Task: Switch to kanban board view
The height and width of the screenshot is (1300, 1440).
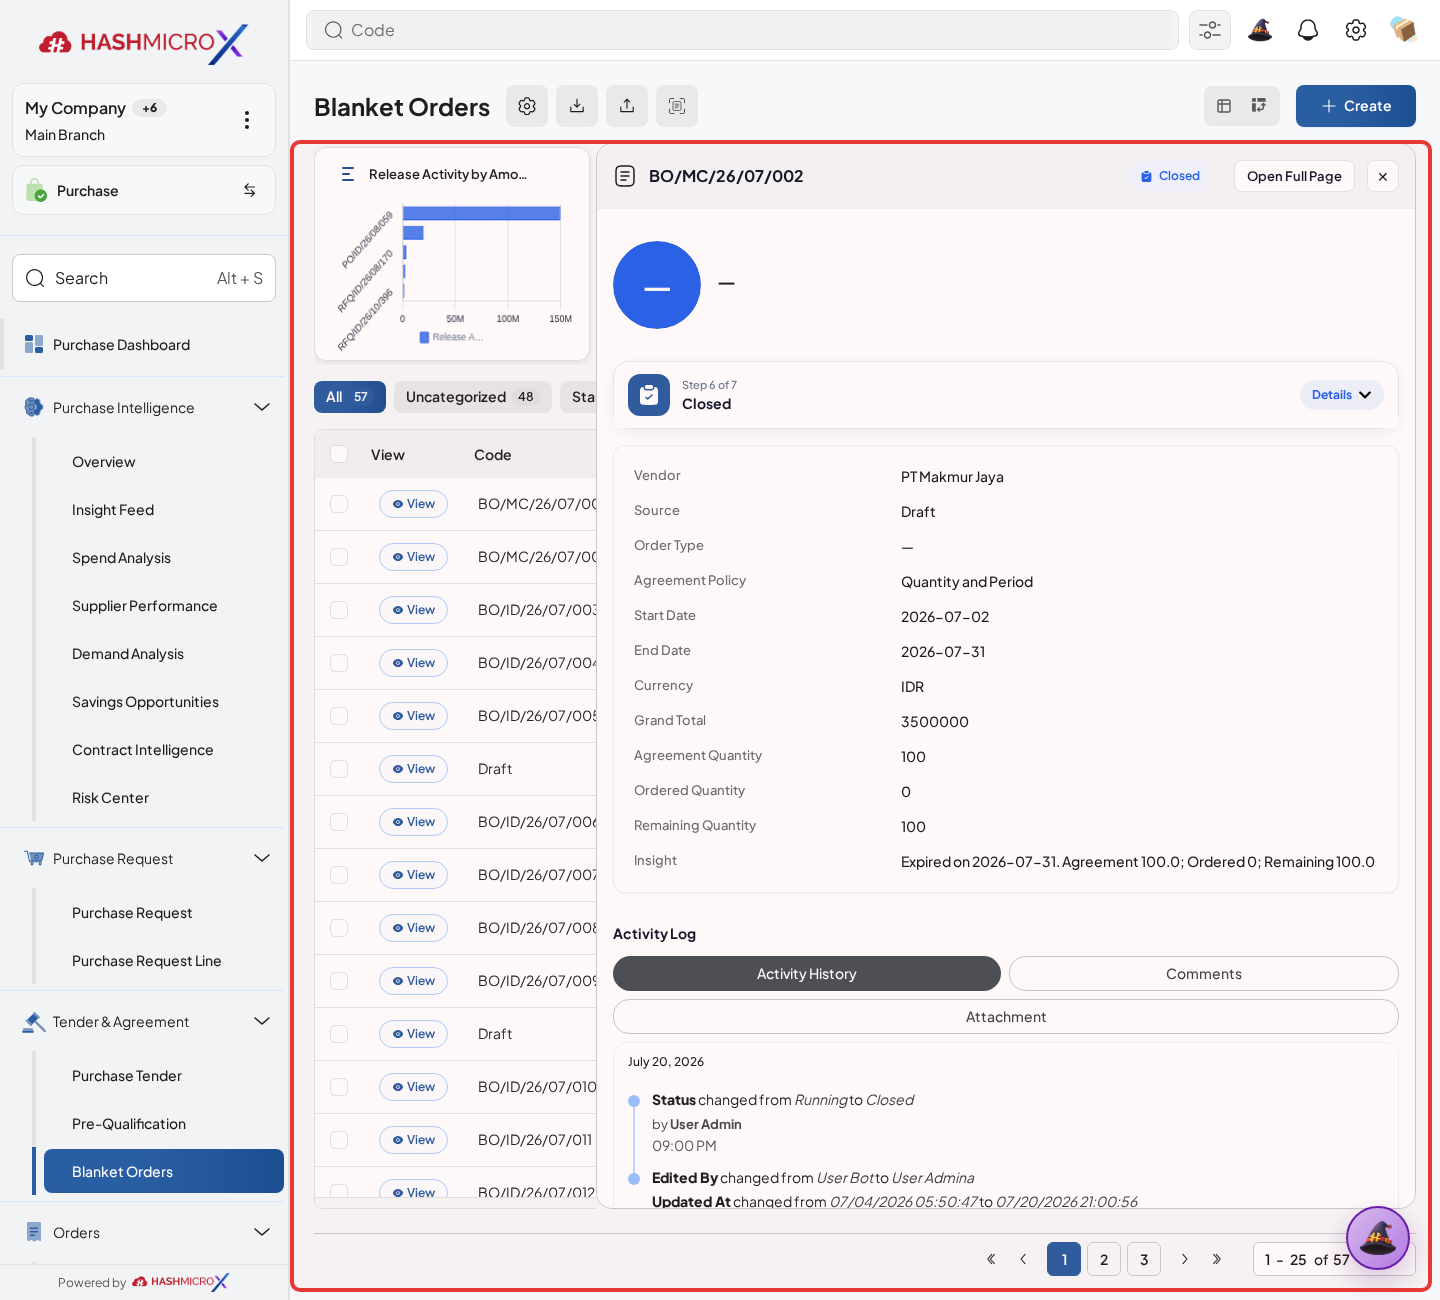Action: 1259,106
